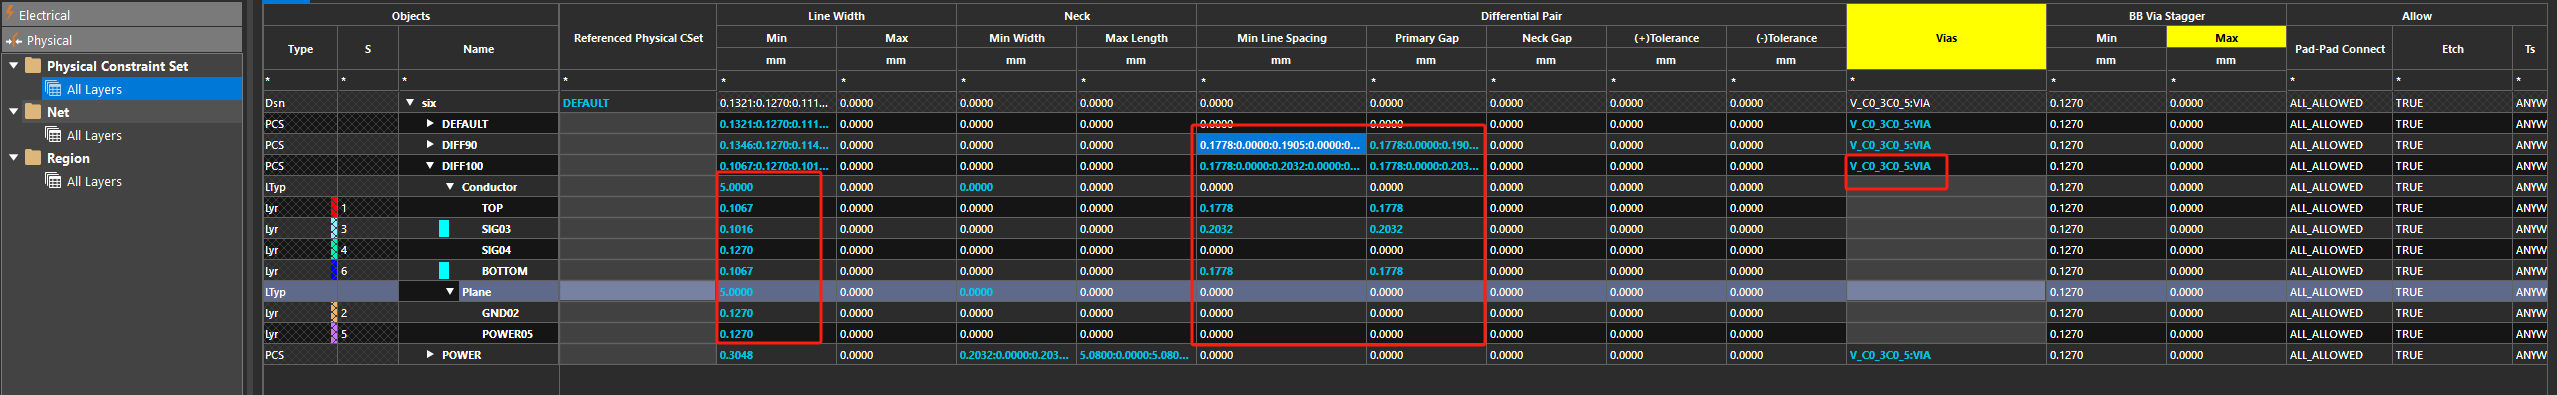This screenshot has height=395, width=2557.
Task: Click the red layer color marker for TOP
Action: click(334, 207)
